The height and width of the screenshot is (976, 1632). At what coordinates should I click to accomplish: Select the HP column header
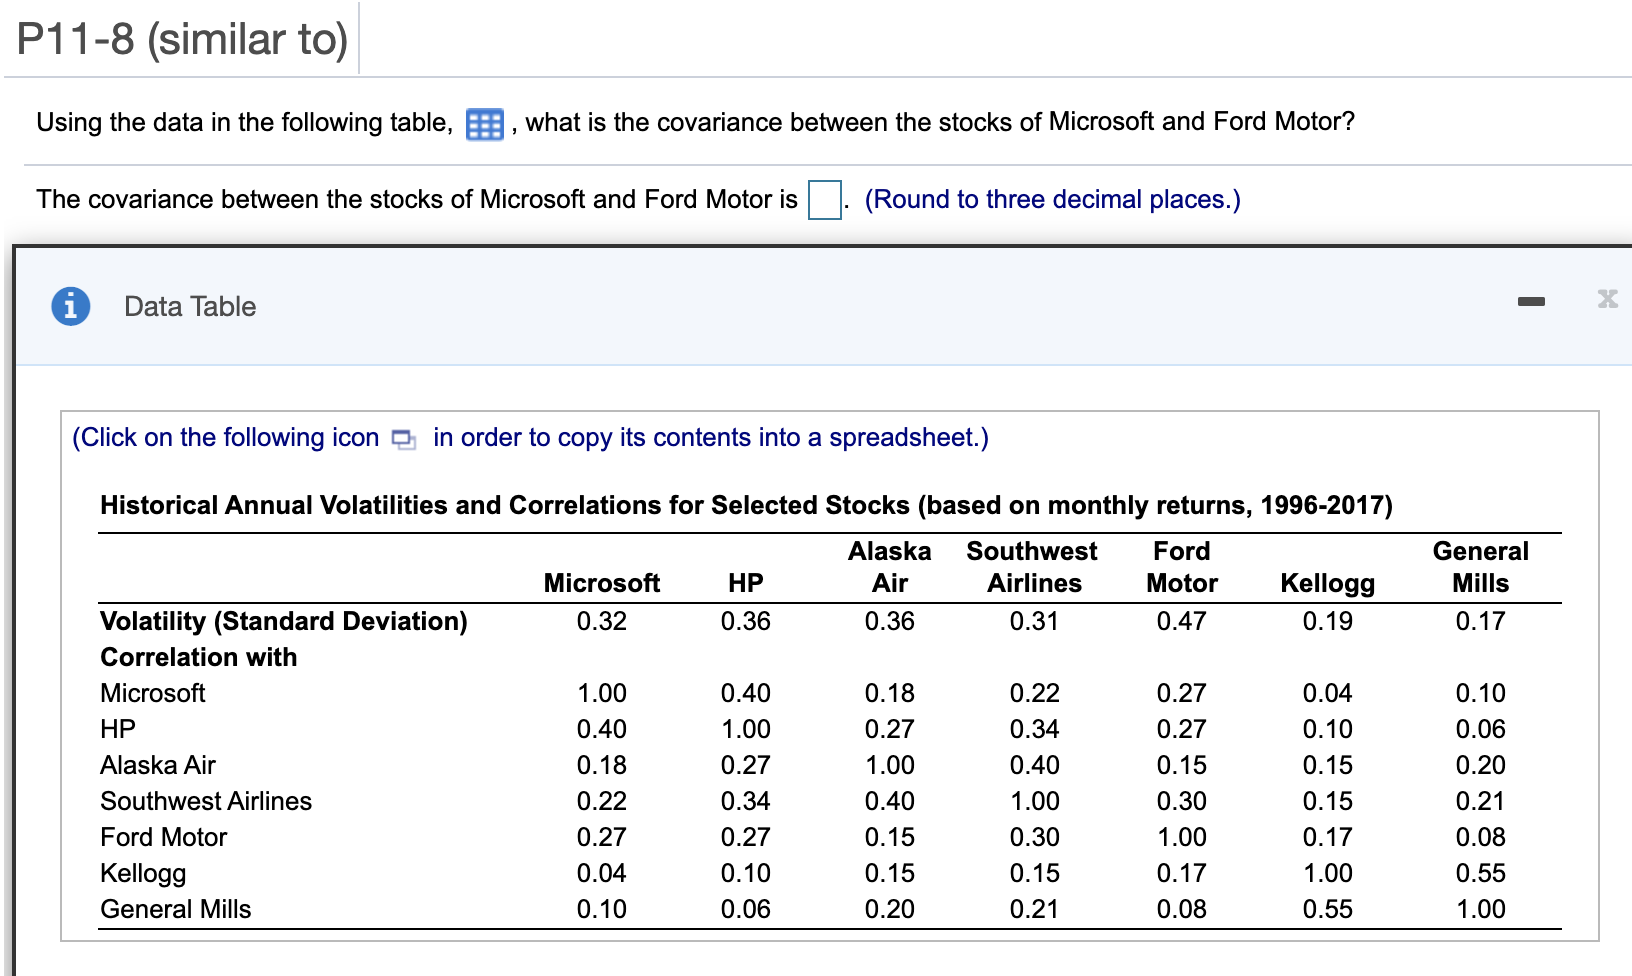click(746, 583)
